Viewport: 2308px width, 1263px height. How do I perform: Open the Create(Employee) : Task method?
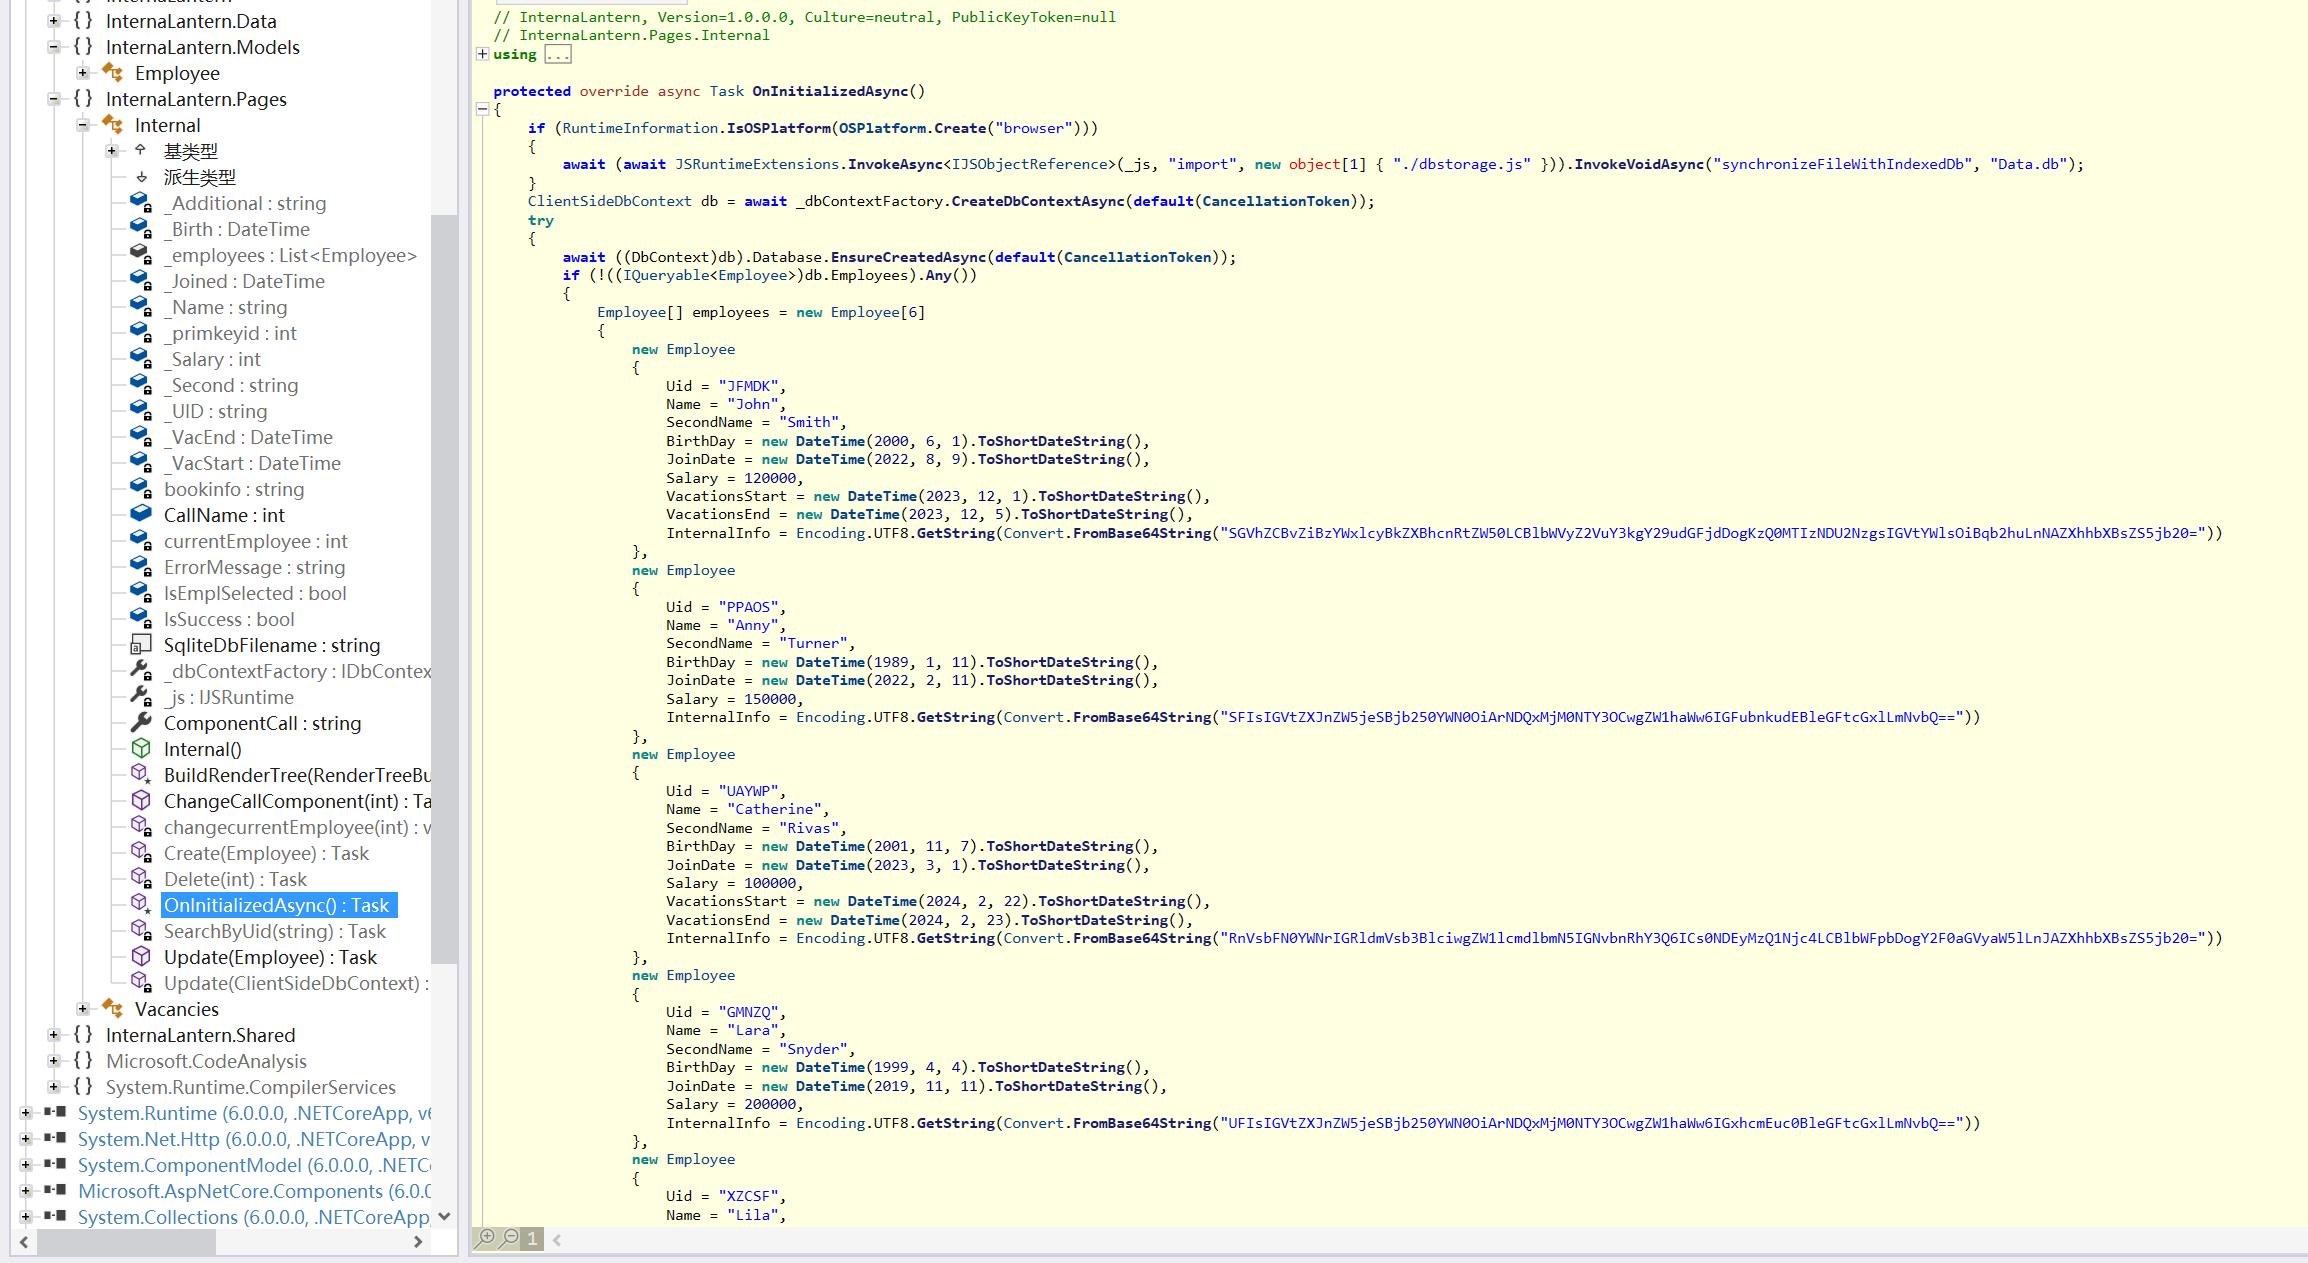(x=266, y=853)
